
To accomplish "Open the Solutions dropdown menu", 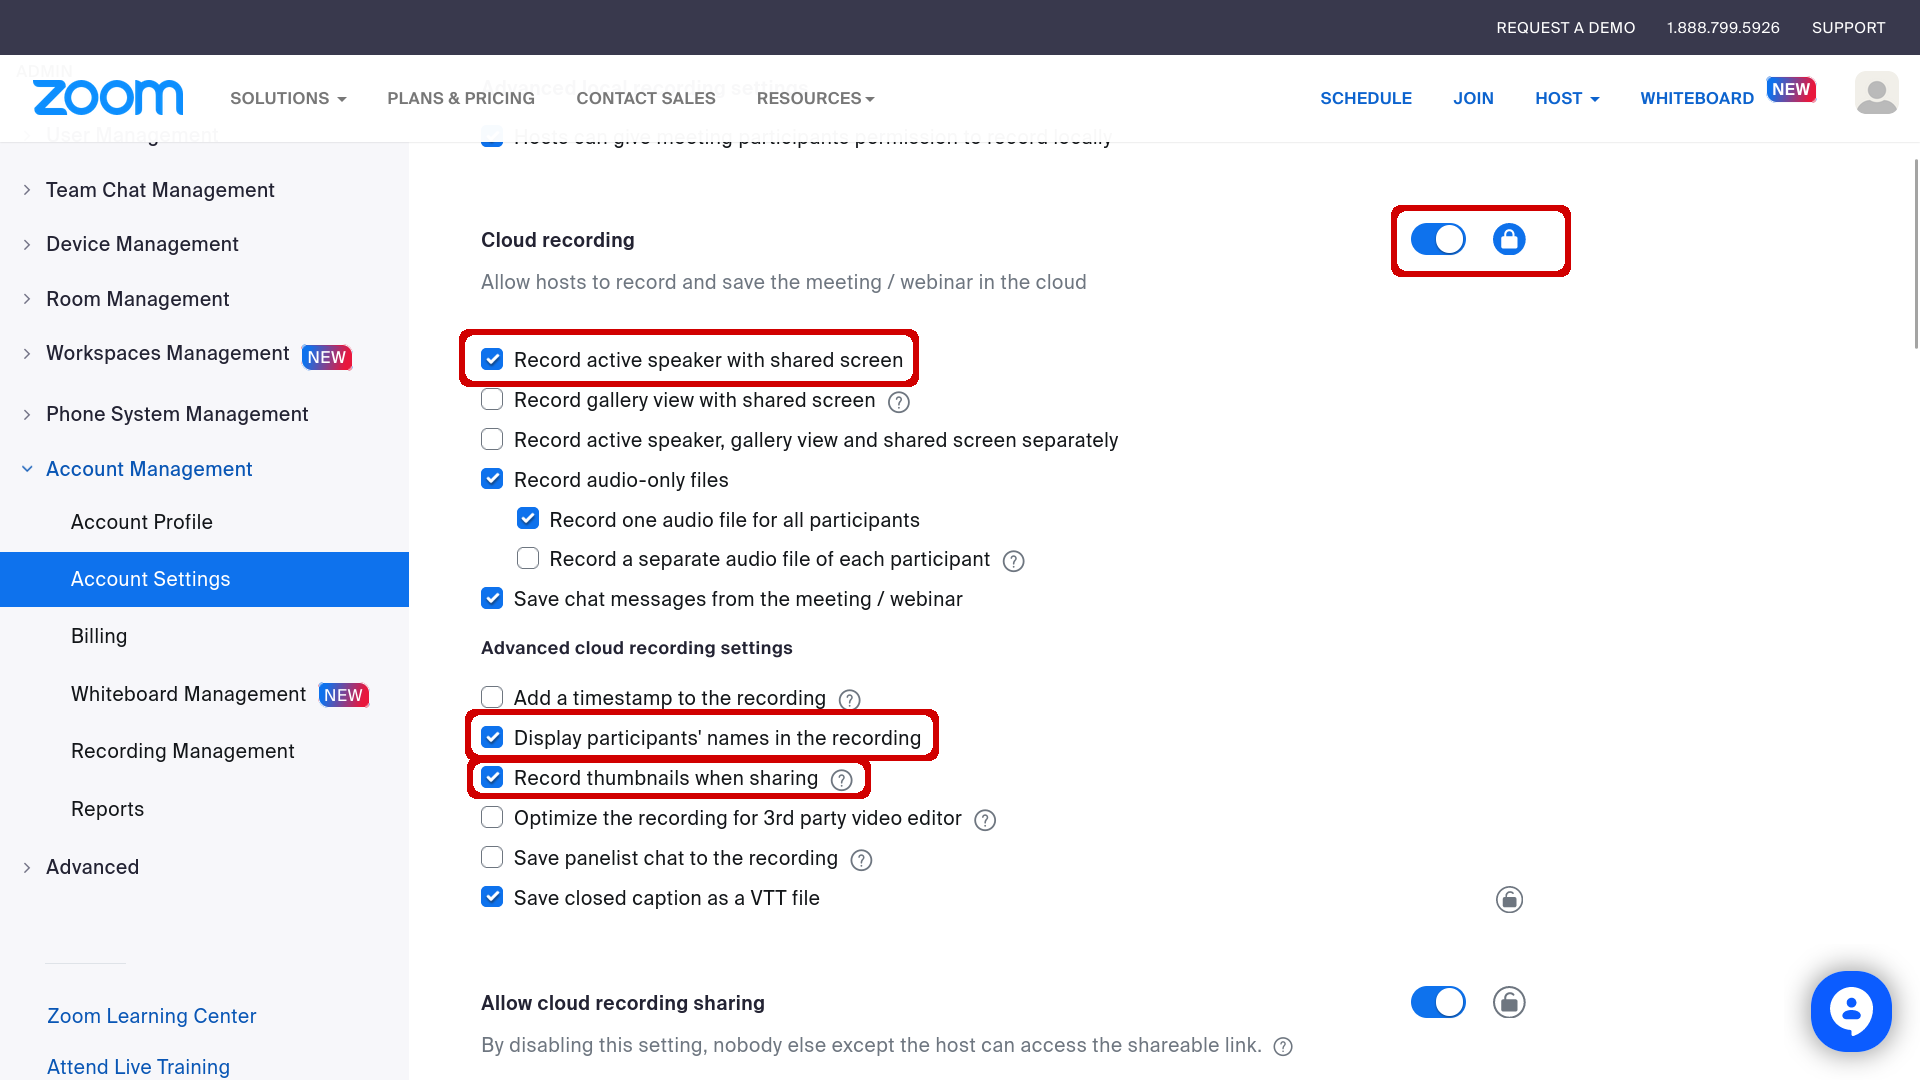I will 288,98.
